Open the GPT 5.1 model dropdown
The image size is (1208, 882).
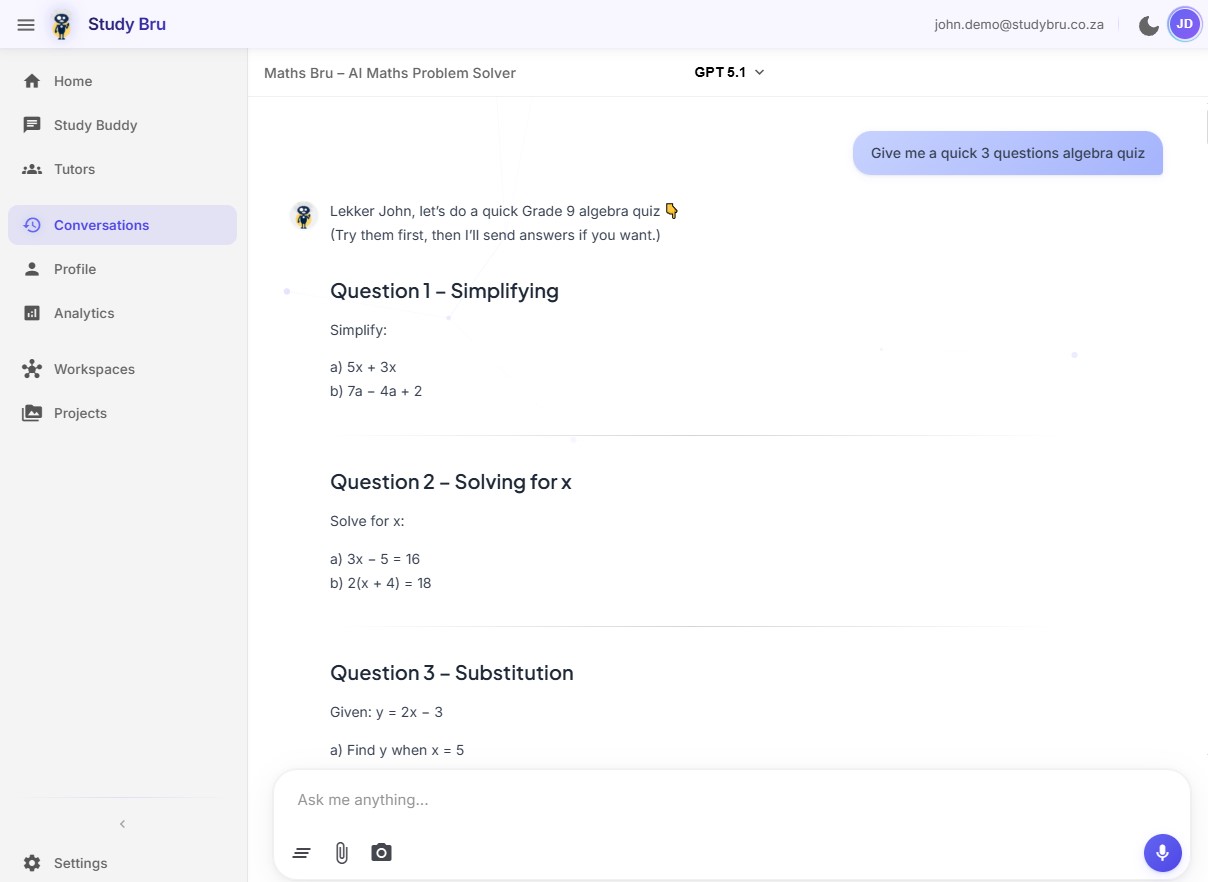[x=728, y=72]
